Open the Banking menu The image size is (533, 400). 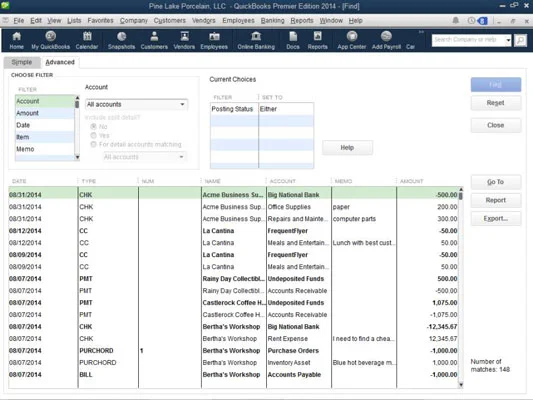273,21
